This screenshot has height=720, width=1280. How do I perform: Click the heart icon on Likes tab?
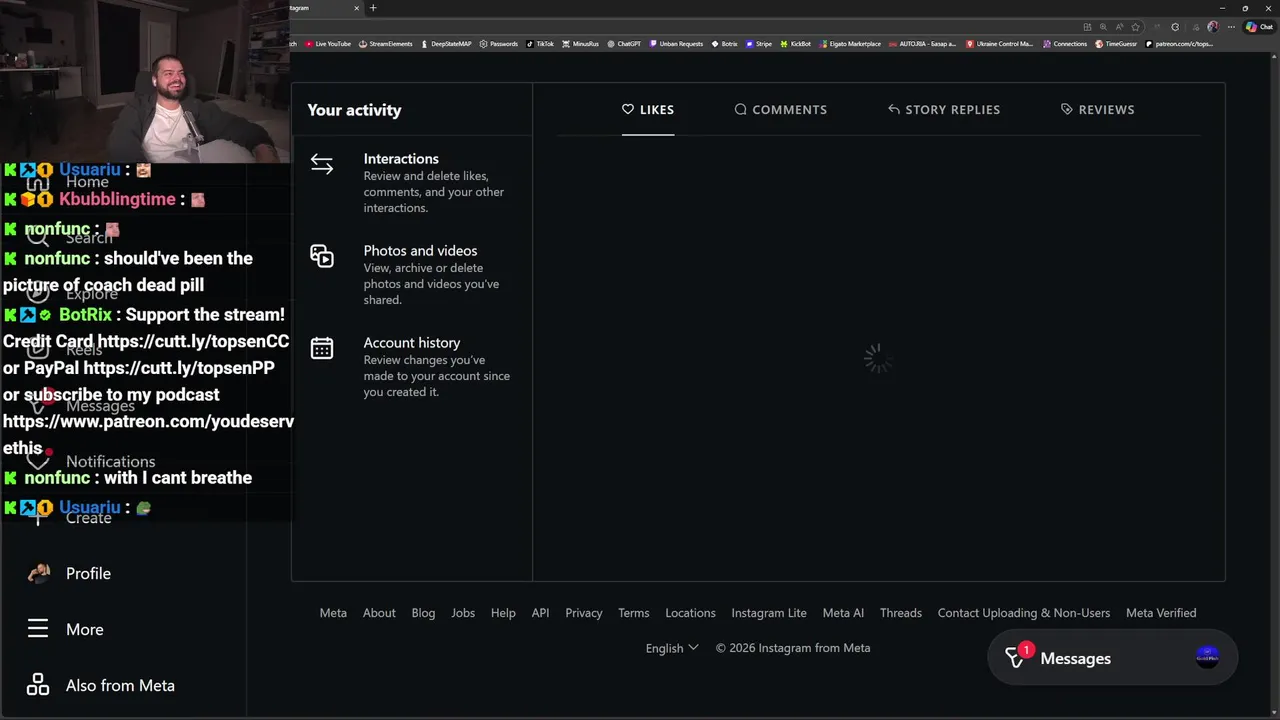(628, 109)
